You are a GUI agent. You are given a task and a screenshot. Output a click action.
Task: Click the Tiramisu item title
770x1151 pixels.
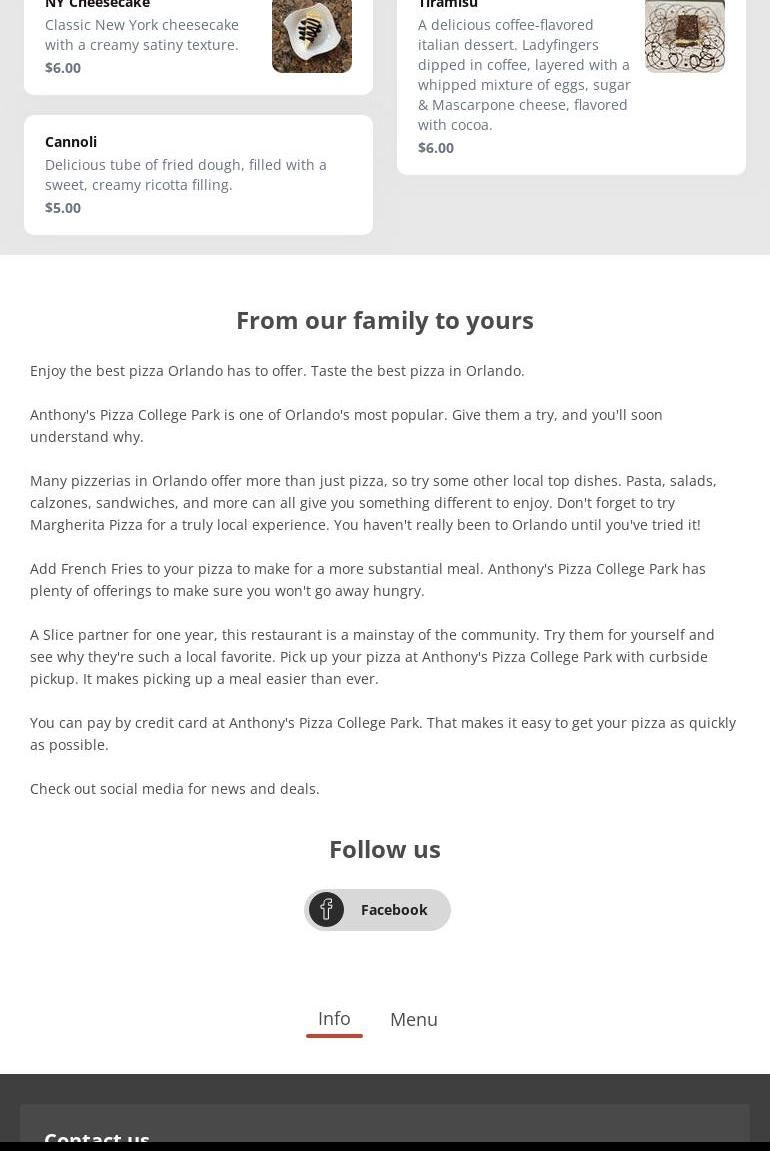447,5
